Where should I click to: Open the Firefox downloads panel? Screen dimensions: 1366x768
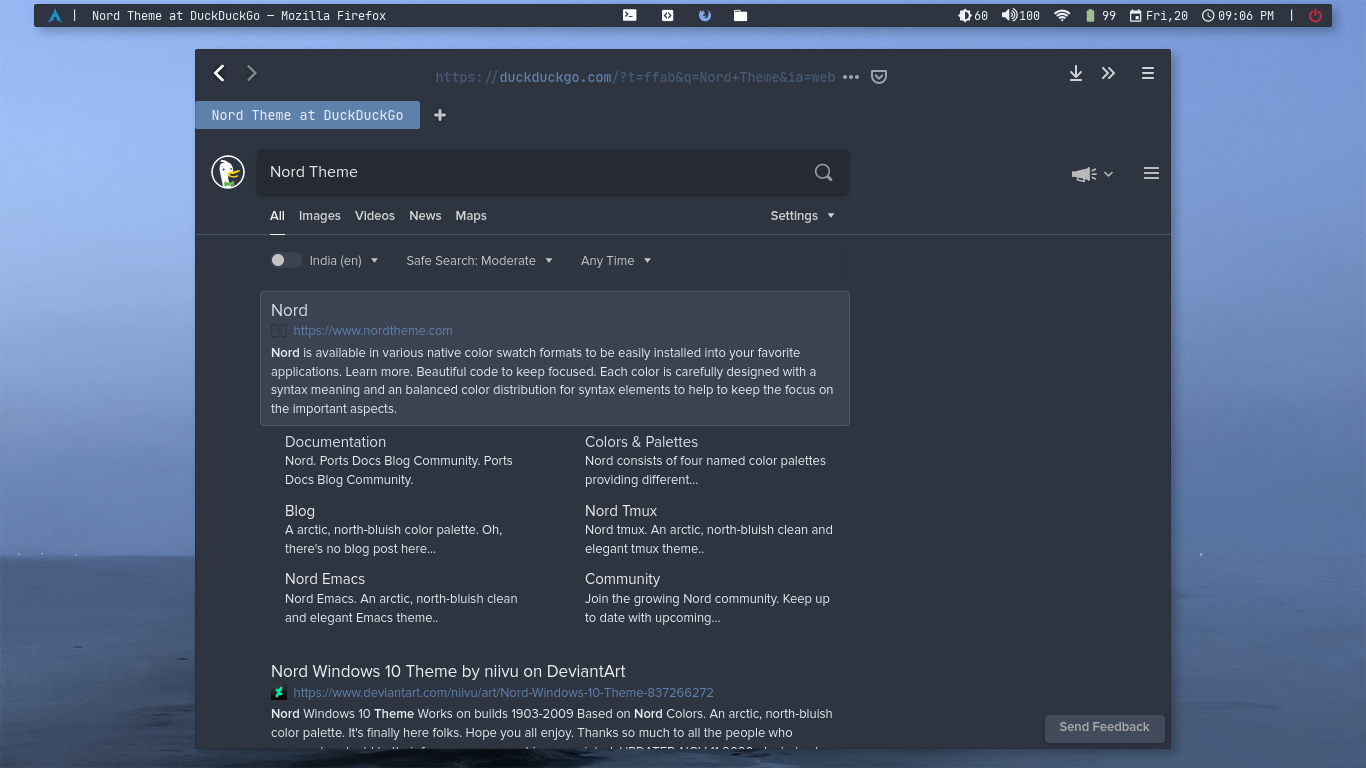(x=1076, y=73)
